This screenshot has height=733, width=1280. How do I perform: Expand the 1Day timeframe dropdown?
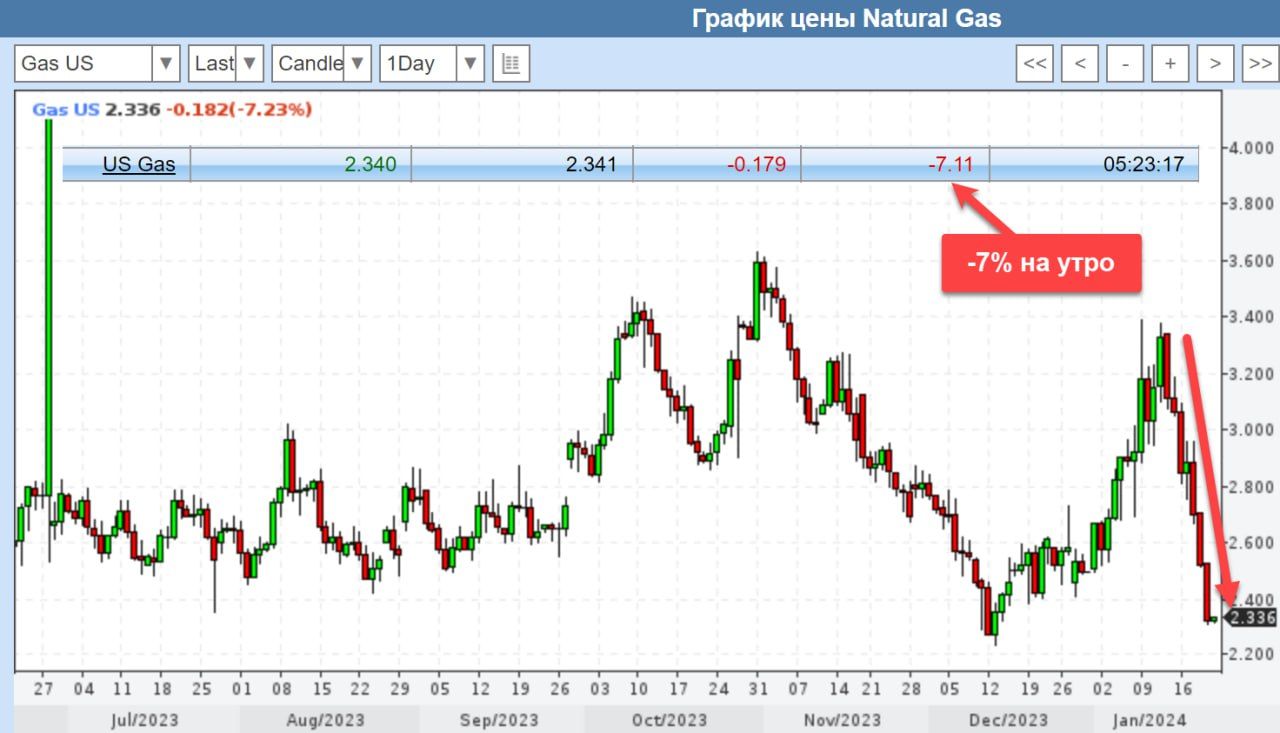(x=432, y=64)
